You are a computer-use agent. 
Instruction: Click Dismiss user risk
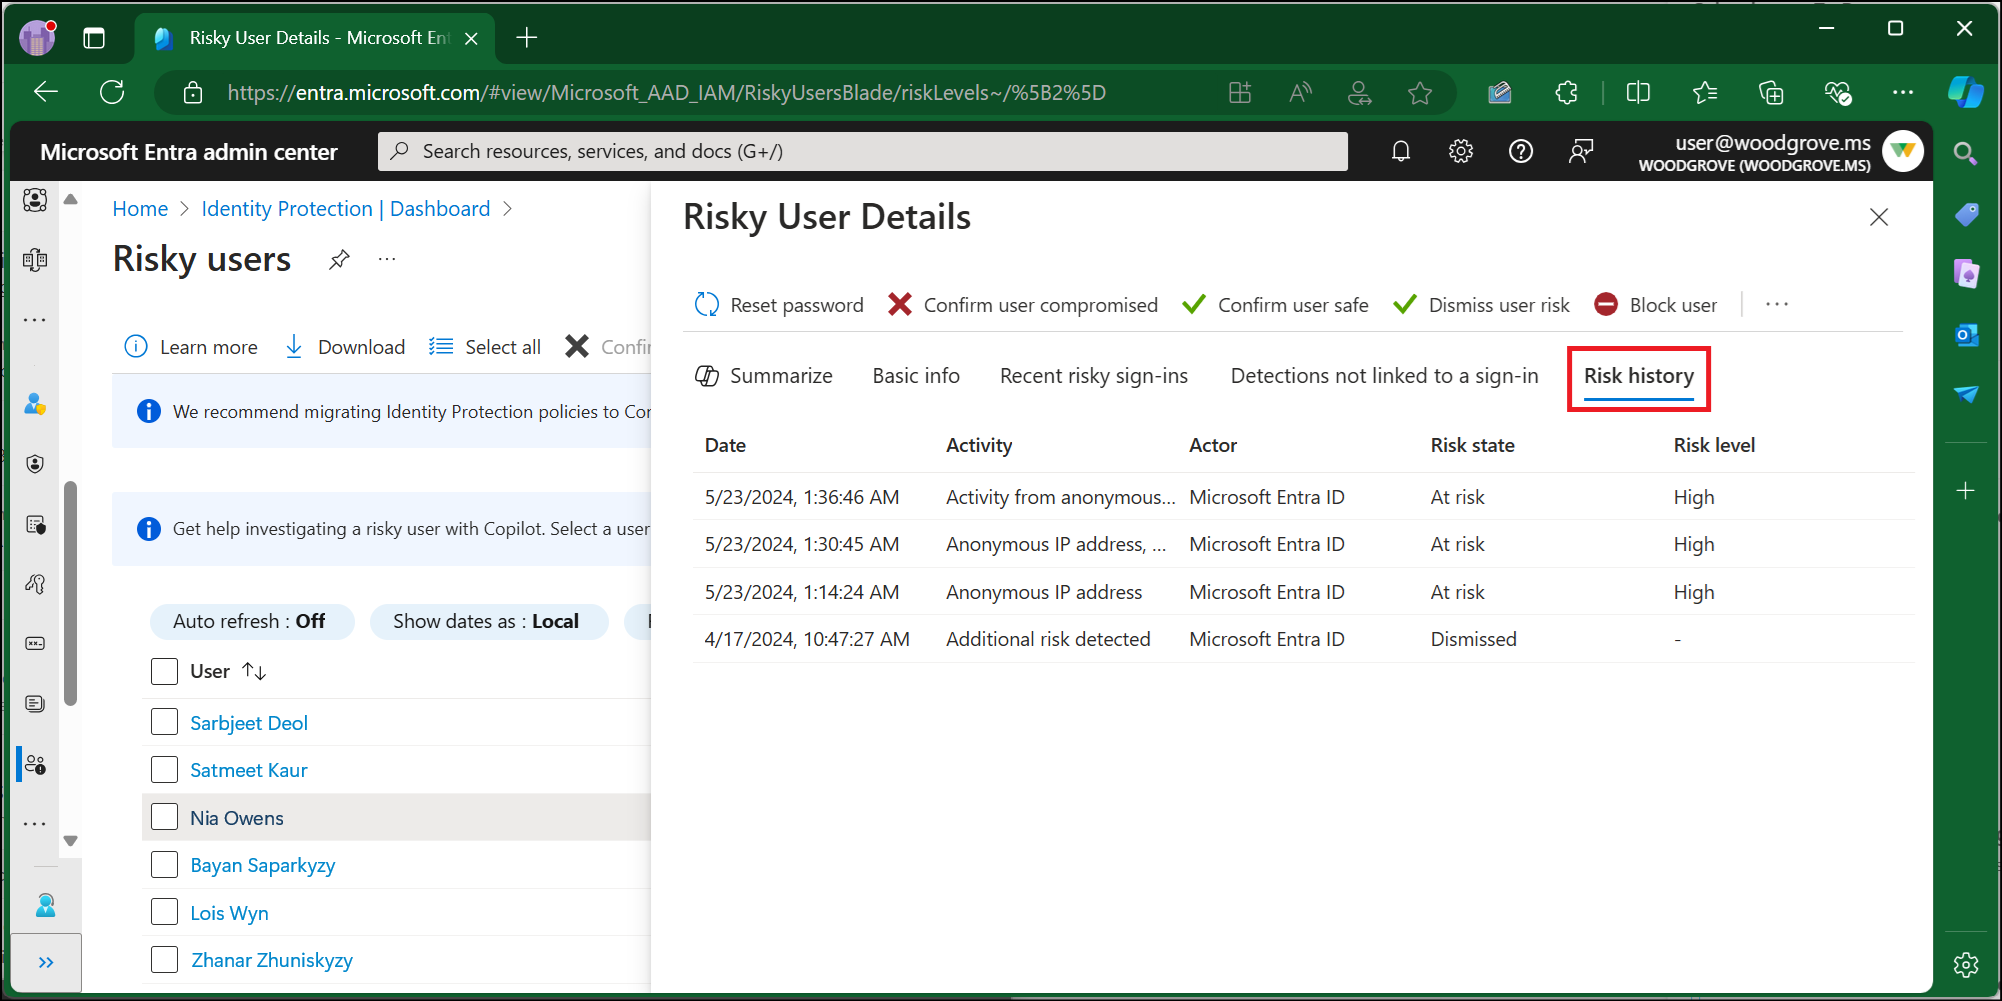click(1482, 305)
